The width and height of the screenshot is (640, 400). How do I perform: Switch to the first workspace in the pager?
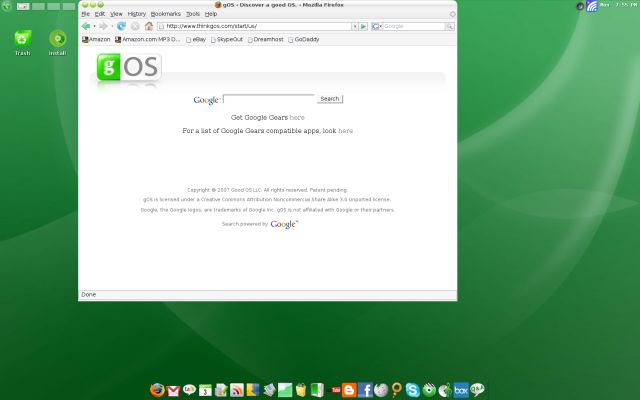[x=23, y=6]
